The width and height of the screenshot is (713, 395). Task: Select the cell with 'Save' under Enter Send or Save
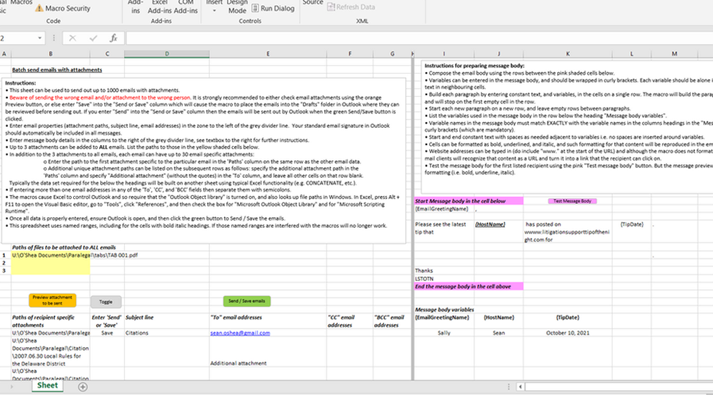107,333
